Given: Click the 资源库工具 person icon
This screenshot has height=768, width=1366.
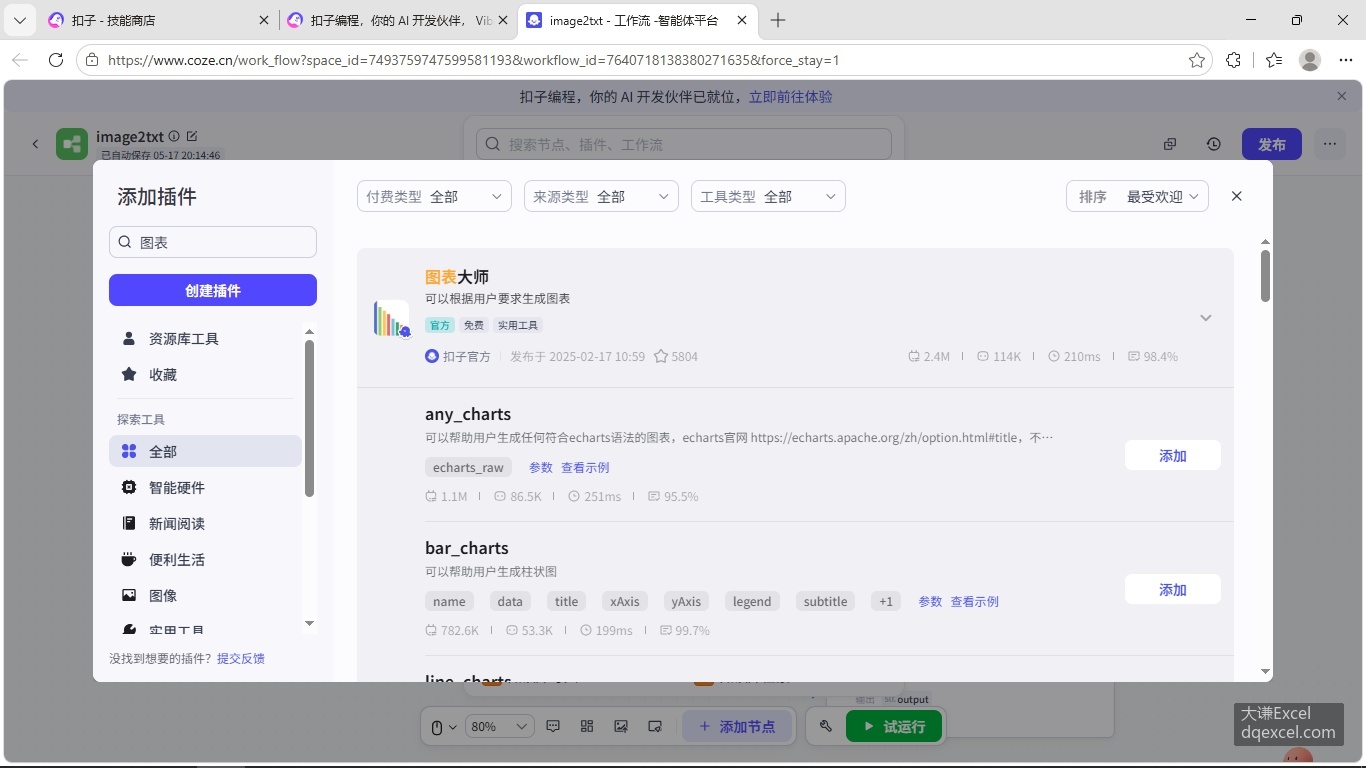Looking at the screenshot, I should click(129, 338).
